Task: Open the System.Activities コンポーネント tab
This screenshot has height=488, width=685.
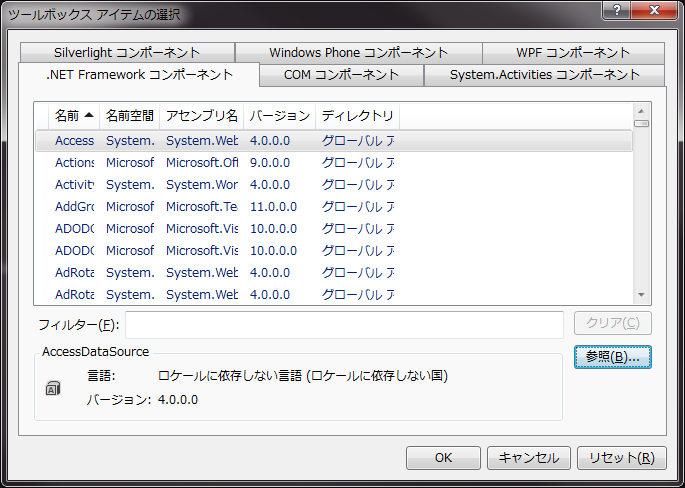Action: [x=544, y=75]
